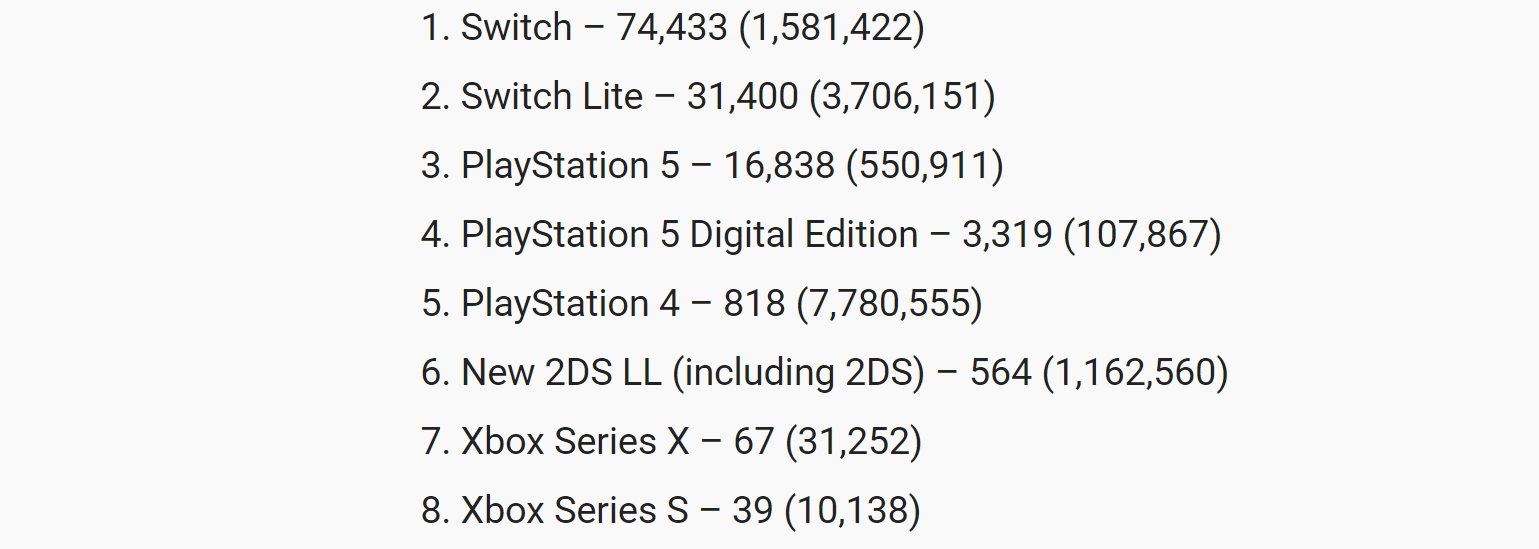The width and height of the screenshot is (1539, 549).
Task: Select the 7,780,555 PlayStation 4 total
Action: point(889,304)
